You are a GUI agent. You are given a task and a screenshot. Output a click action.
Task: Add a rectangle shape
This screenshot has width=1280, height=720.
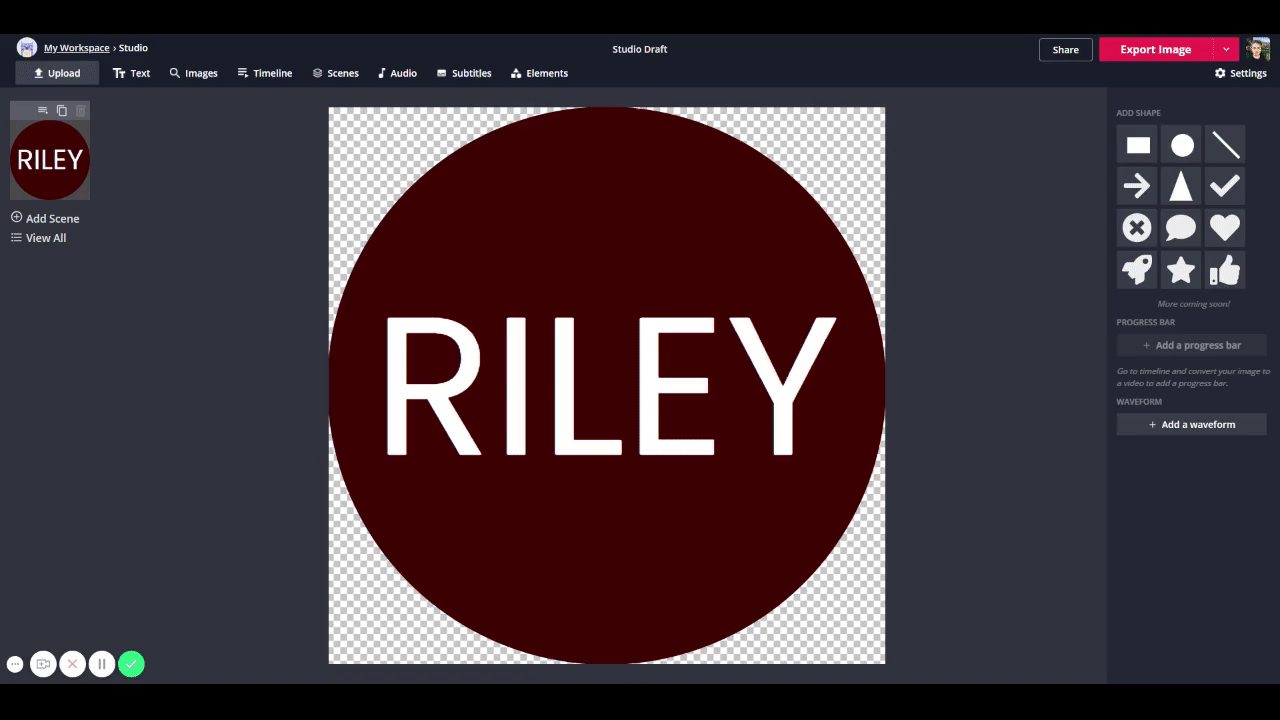pos(1138,146)
